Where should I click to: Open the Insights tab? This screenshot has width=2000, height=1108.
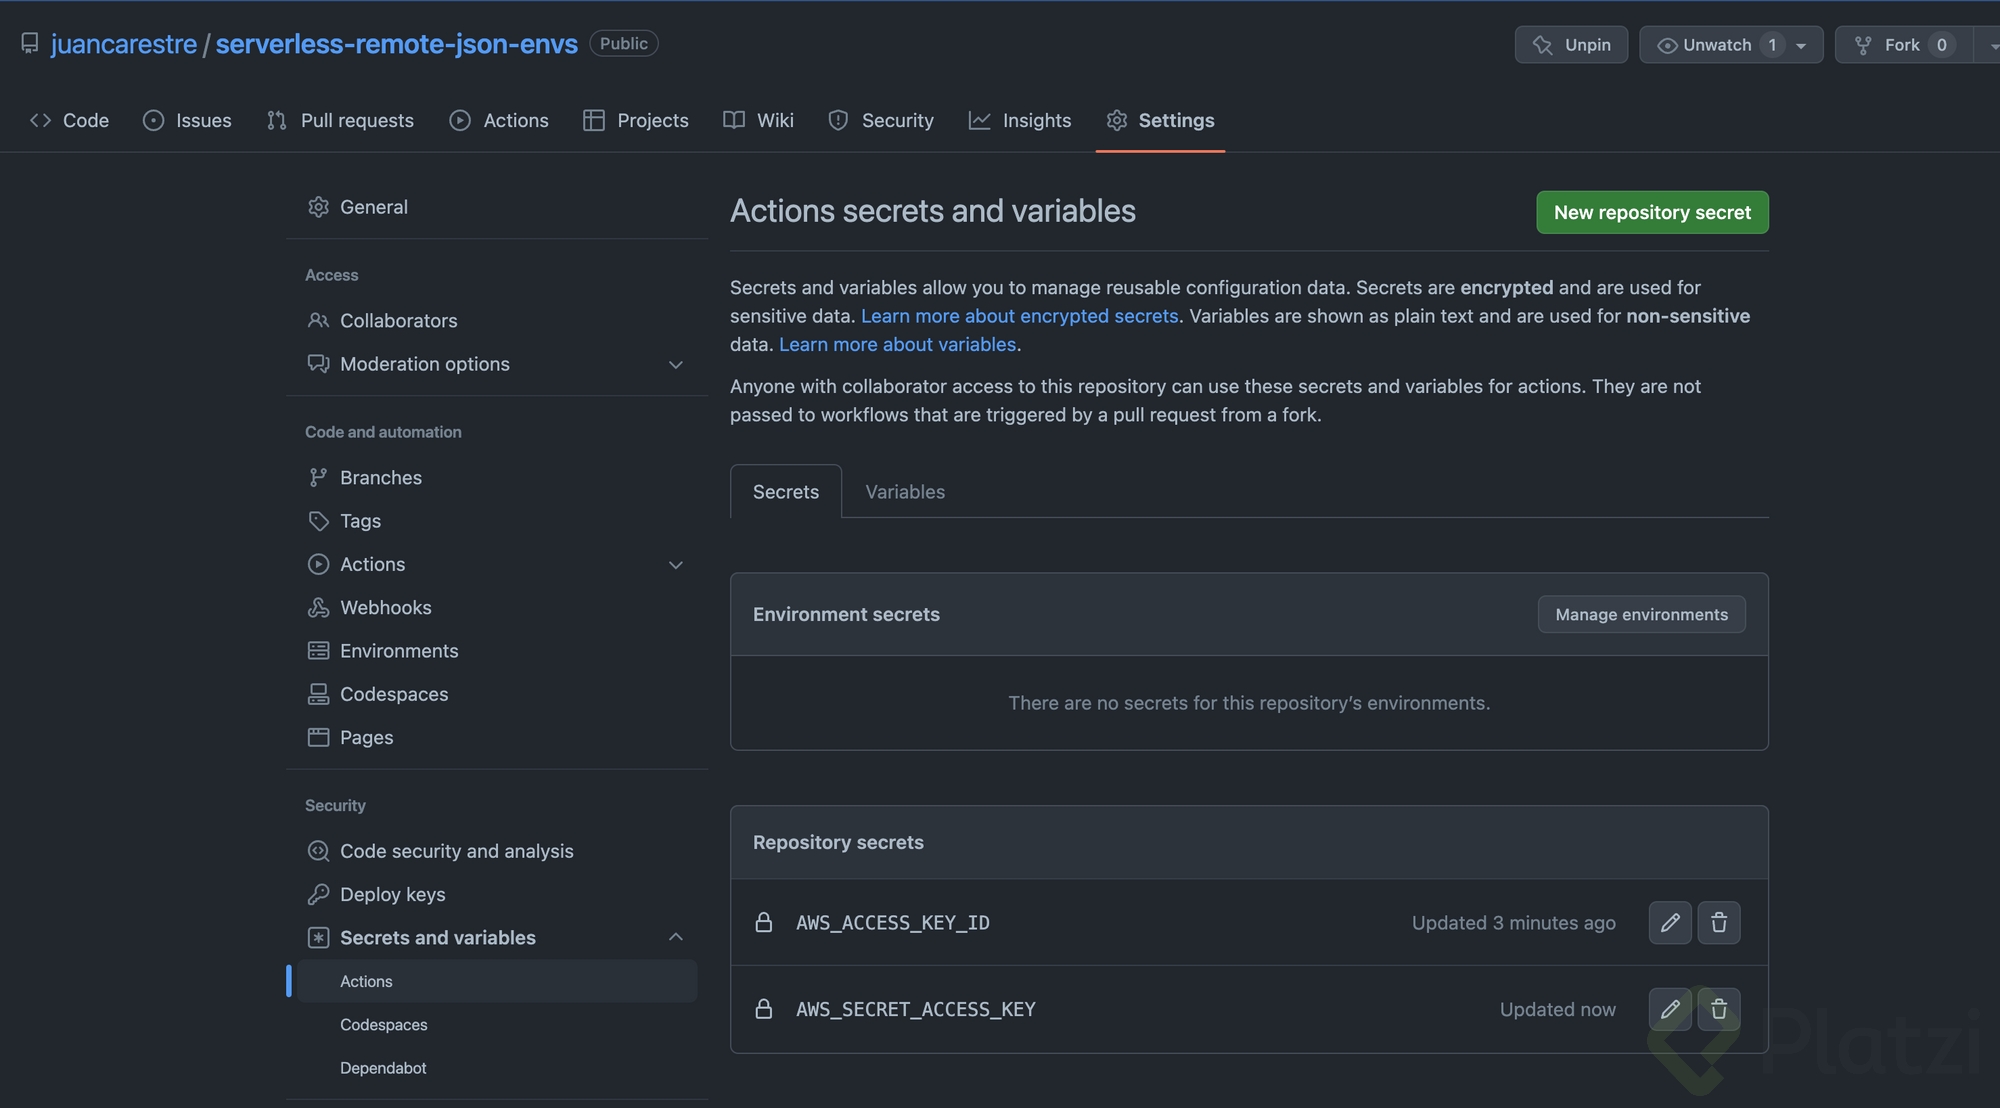click(1020, 120)
